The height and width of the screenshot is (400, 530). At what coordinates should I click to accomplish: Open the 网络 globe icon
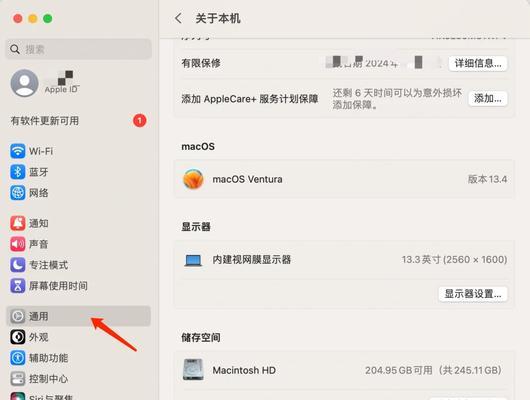18,193
